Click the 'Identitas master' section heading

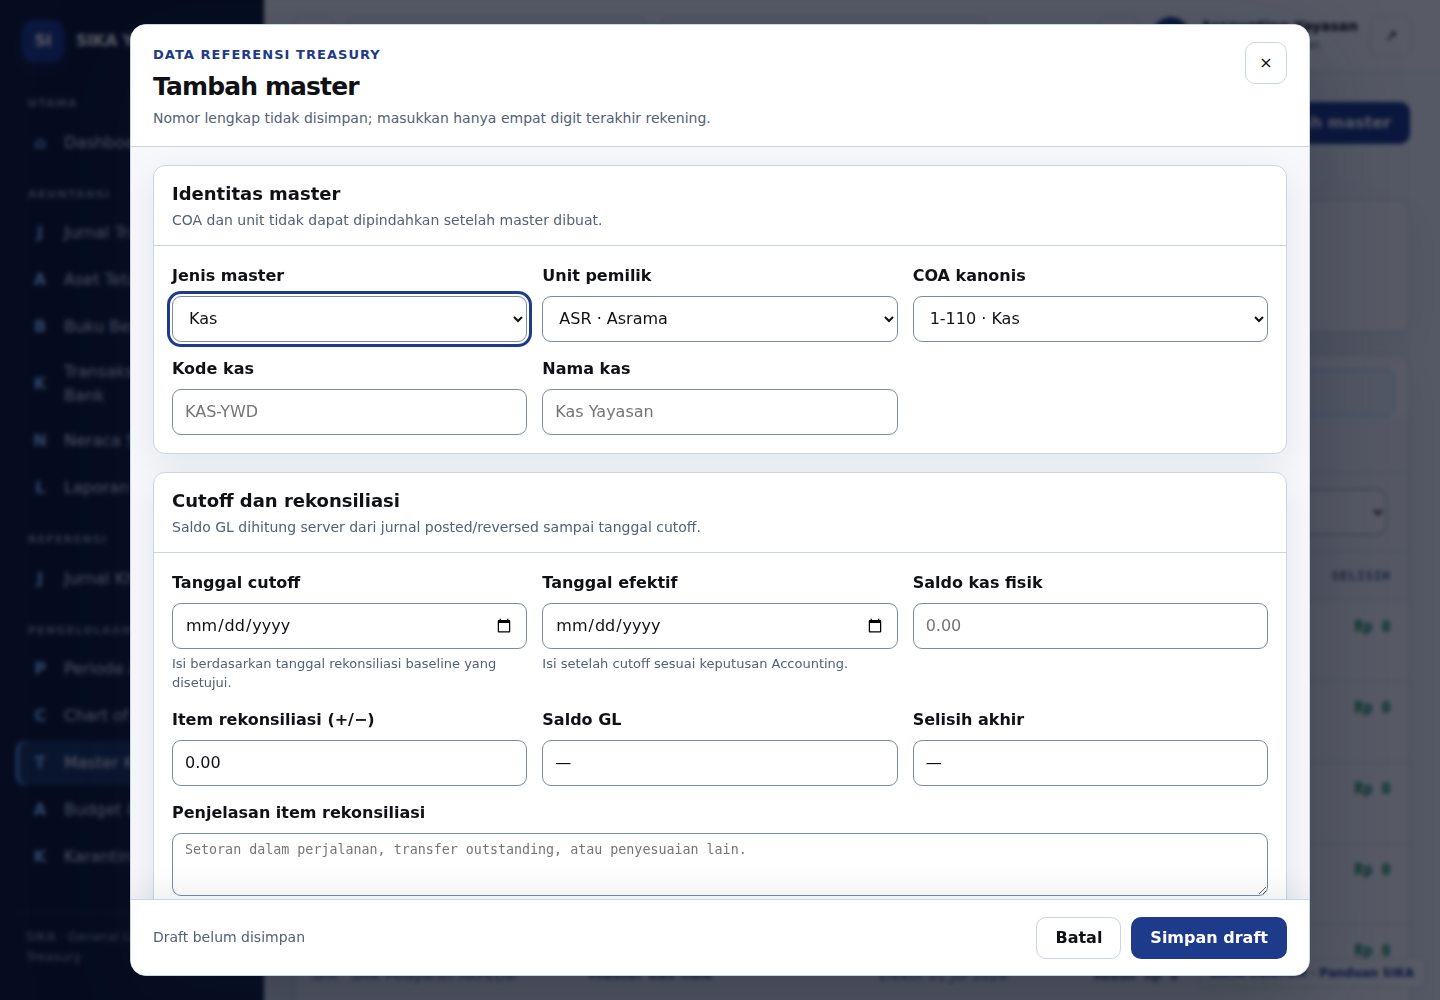point(256,194)
